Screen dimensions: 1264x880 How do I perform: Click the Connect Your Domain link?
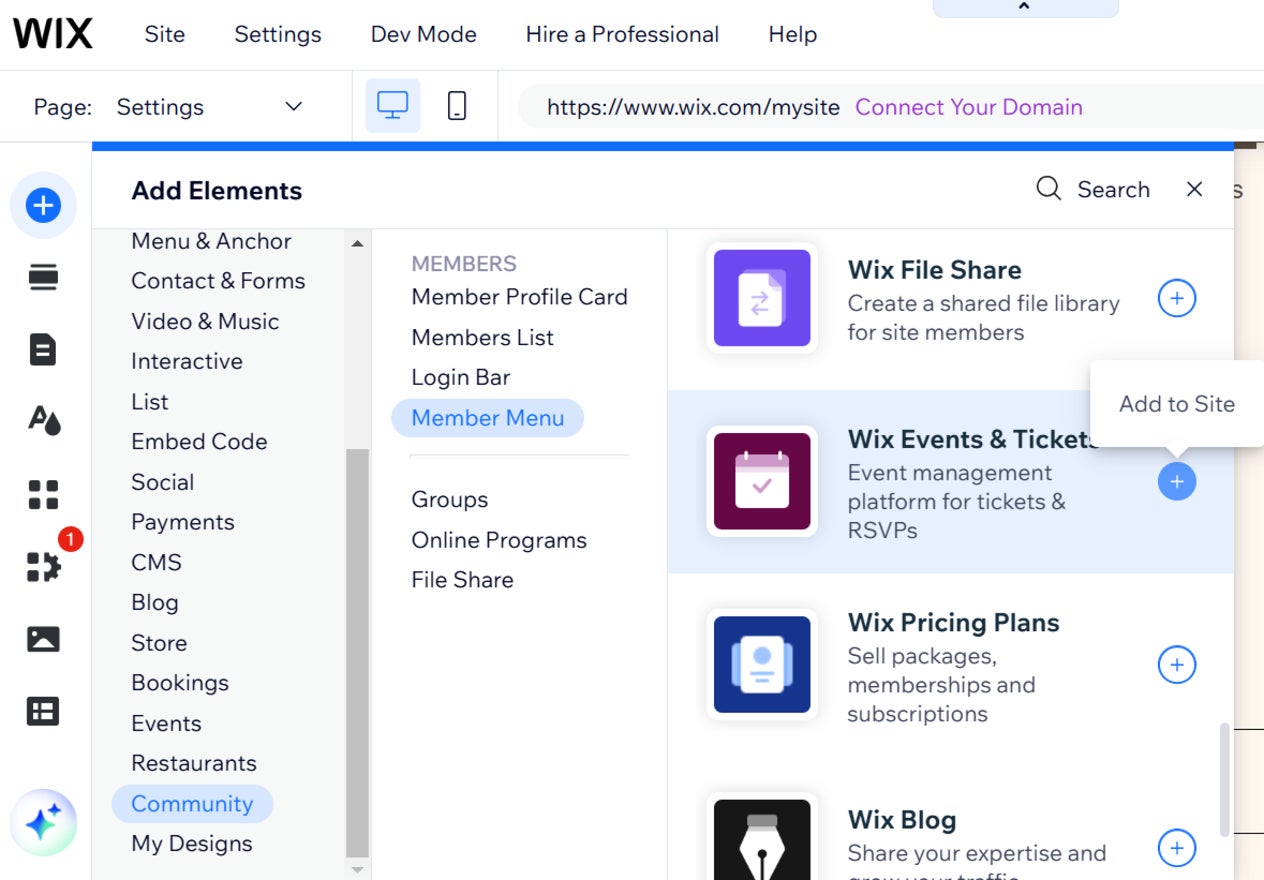(x=969, y=107)
